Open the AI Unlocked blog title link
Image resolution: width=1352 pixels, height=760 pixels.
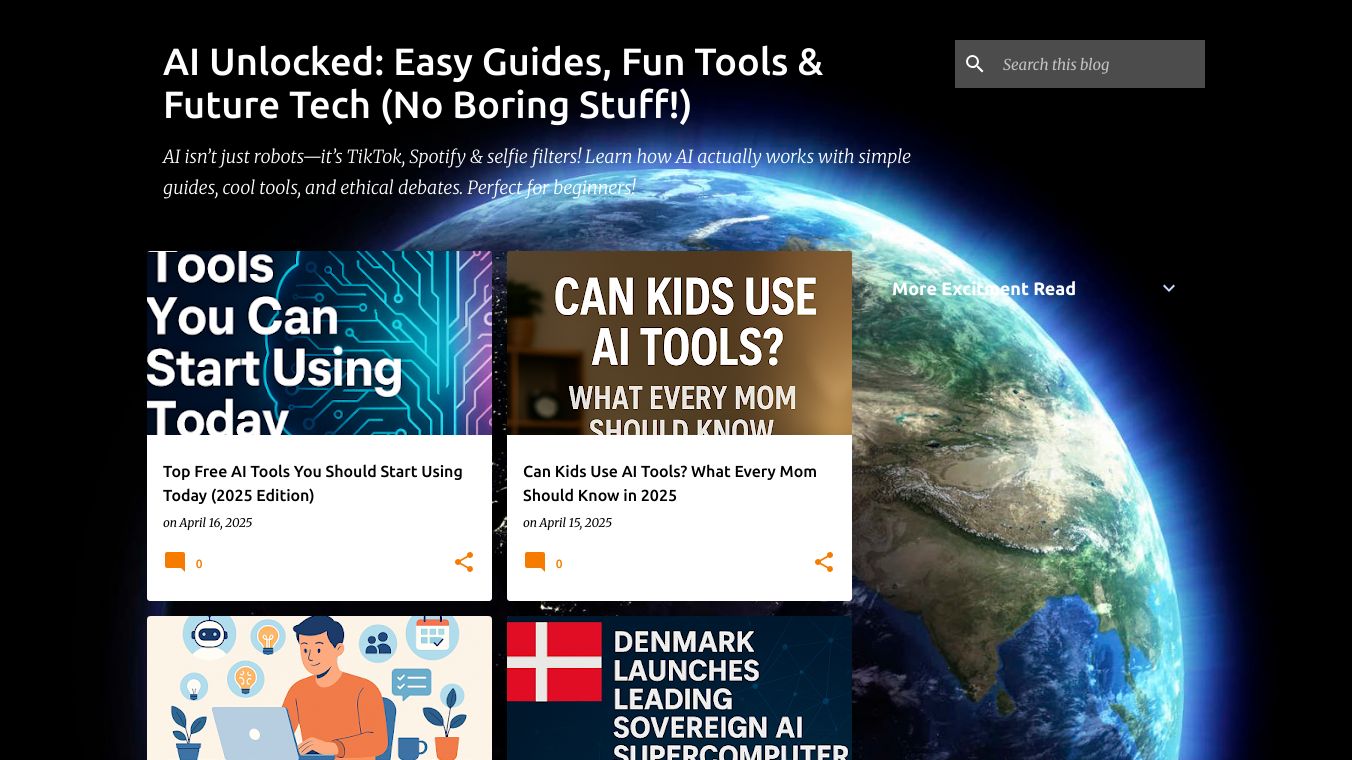pos(493,83)
